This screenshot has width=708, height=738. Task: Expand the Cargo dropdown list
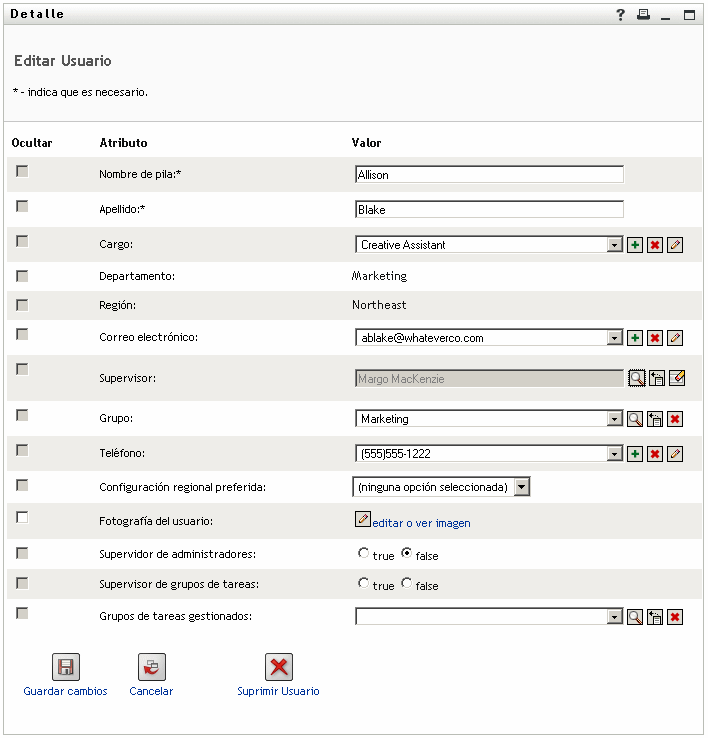(x=615, y=245)
